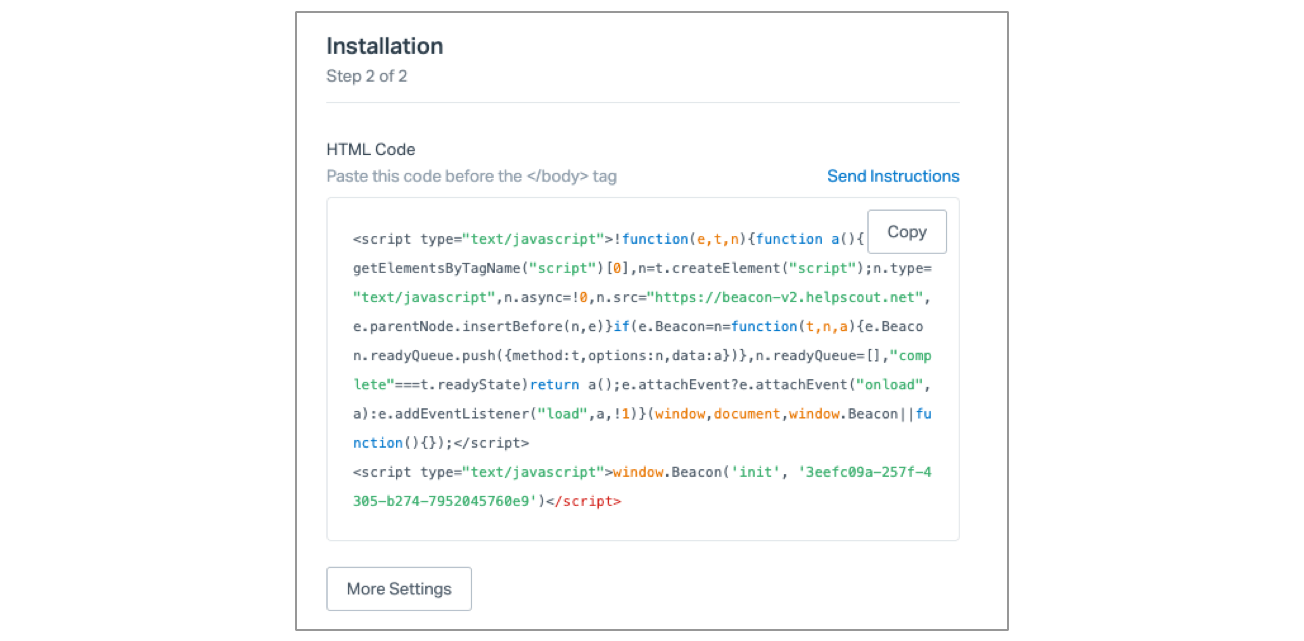The height and width of the screenshot is (641, 1304).
Task: Click the beacon-v2.helpscout.net URL in code
Action: point(790,297)
